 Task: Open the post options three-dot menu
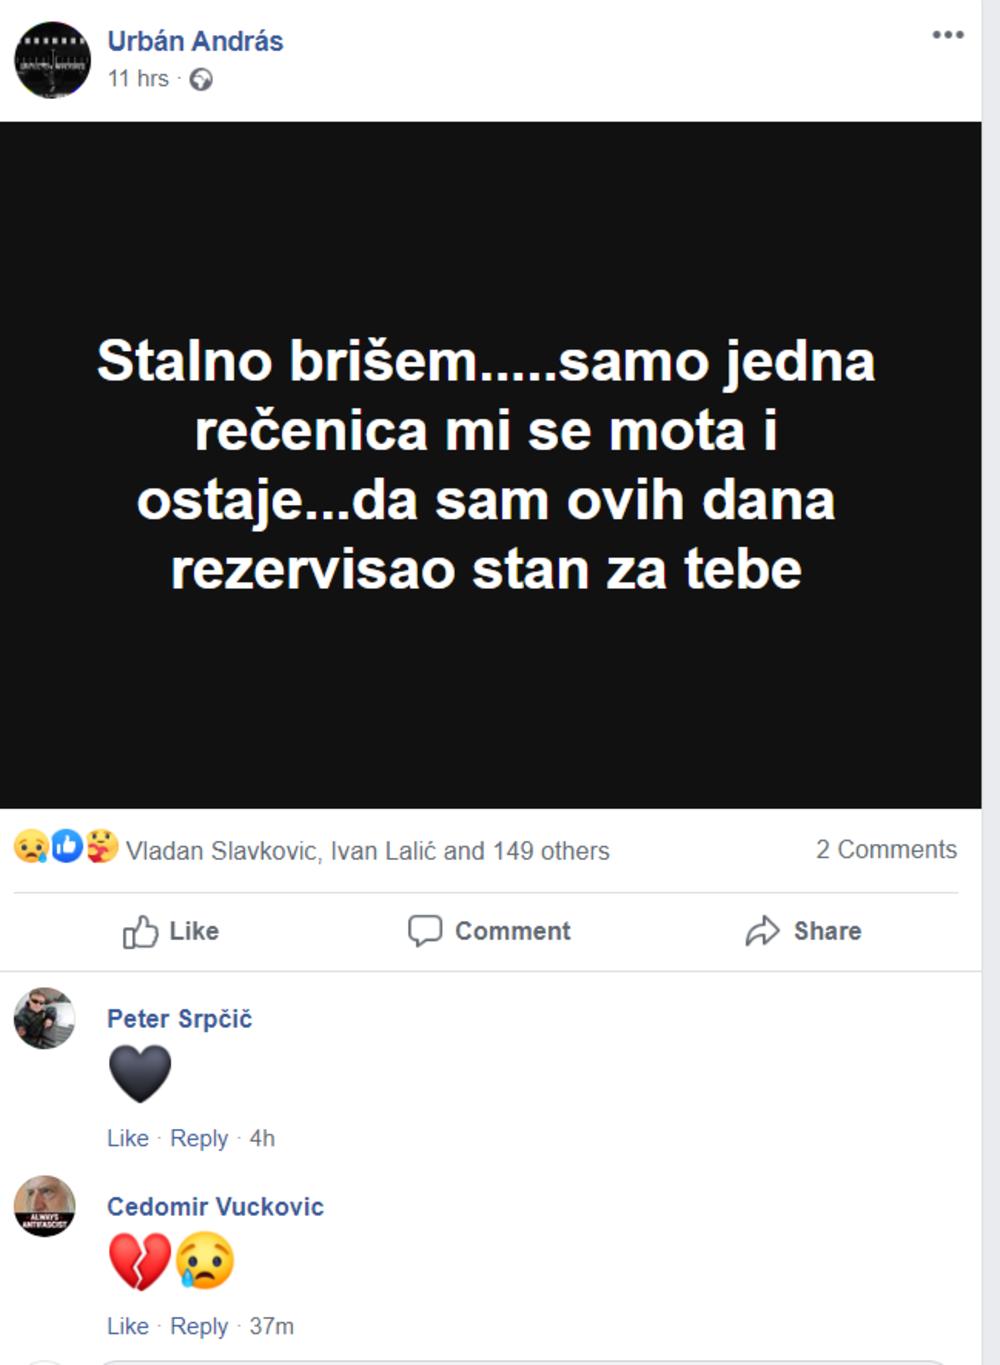(x=947, y=35)
